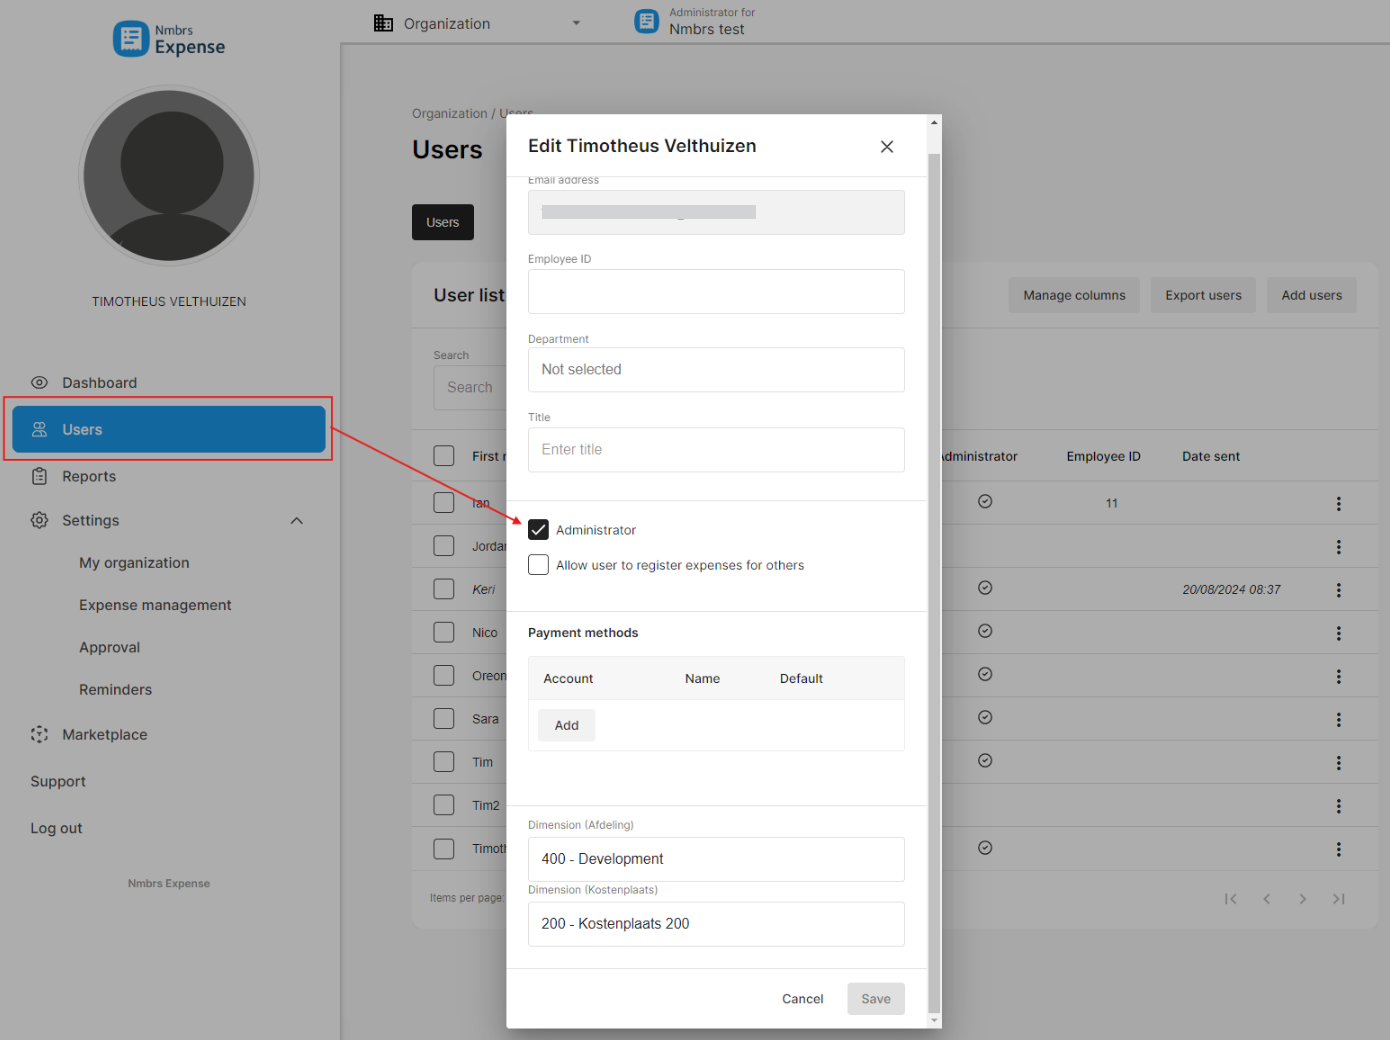
Task: Open Approval settings
Action: (110, 648)
